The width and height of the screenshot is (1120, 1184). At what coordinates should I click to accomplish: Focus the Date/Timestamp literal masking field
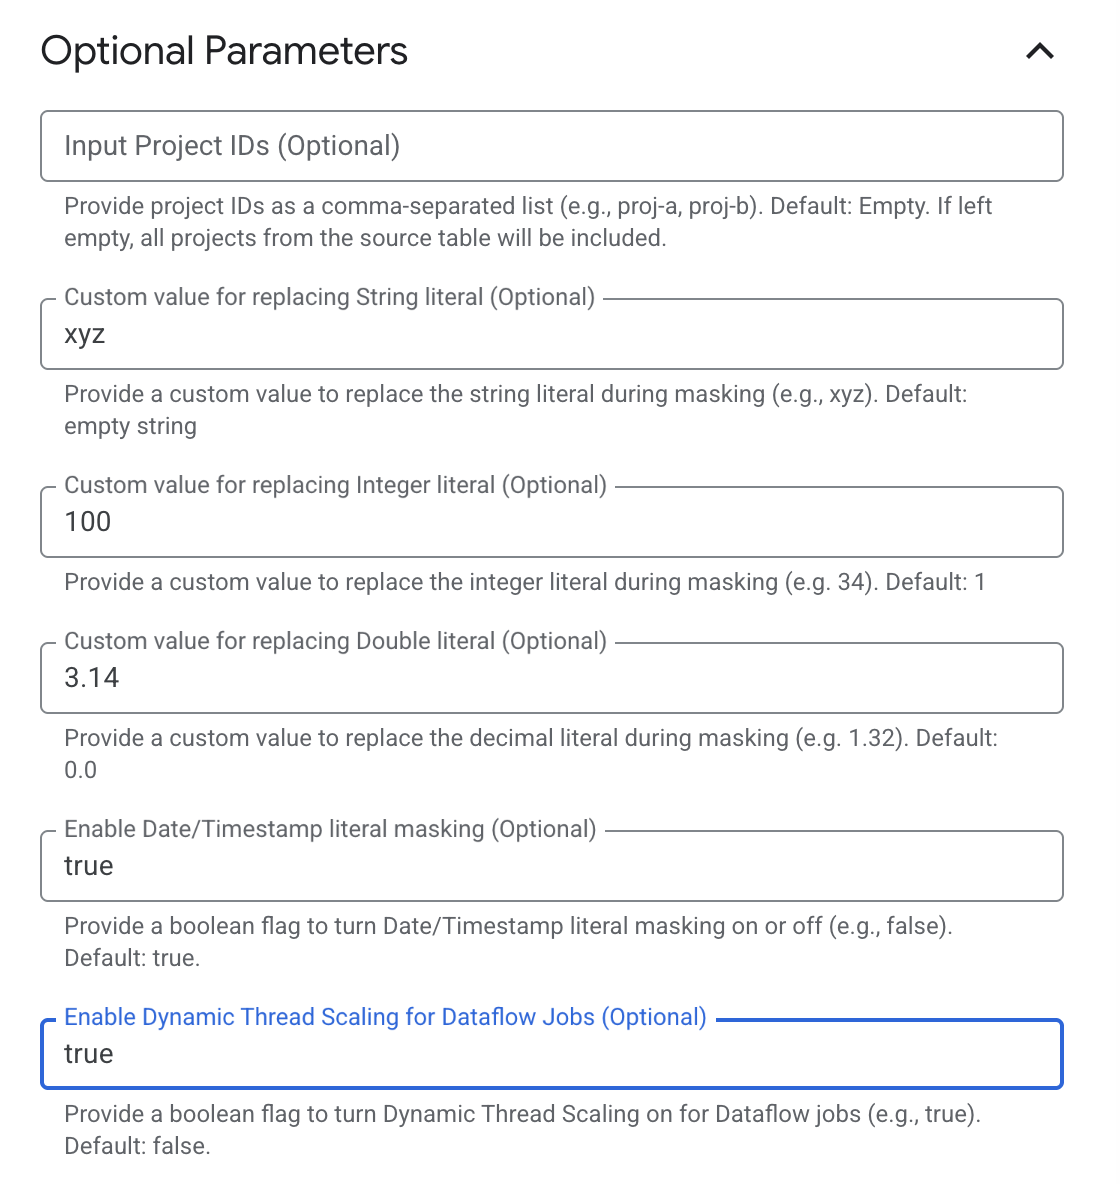coord(551,866)
